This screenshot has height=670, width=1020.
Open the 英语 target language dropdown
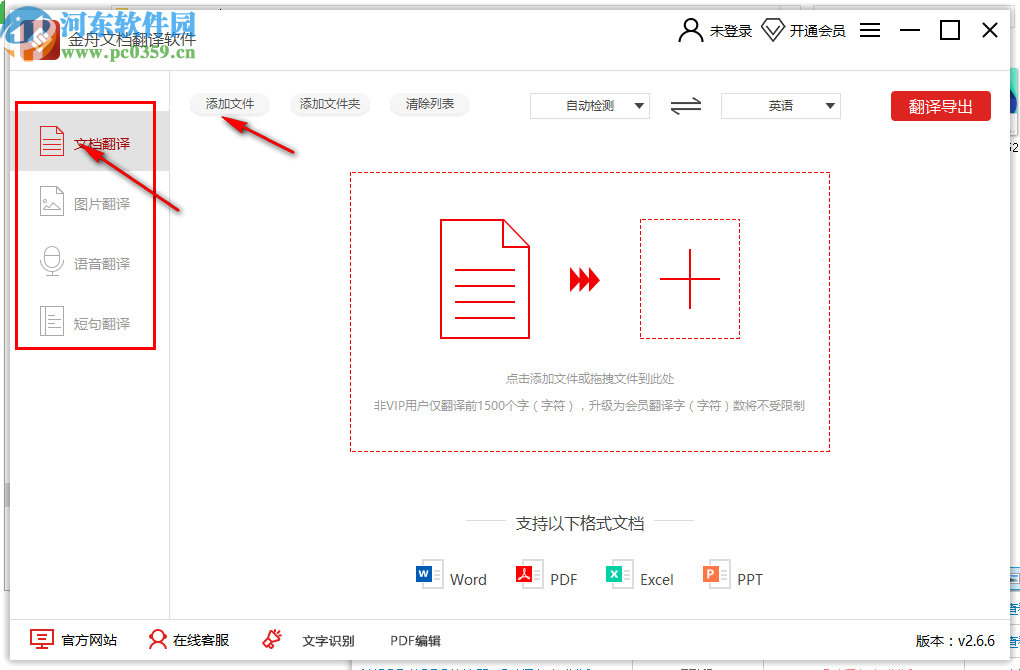781,105
